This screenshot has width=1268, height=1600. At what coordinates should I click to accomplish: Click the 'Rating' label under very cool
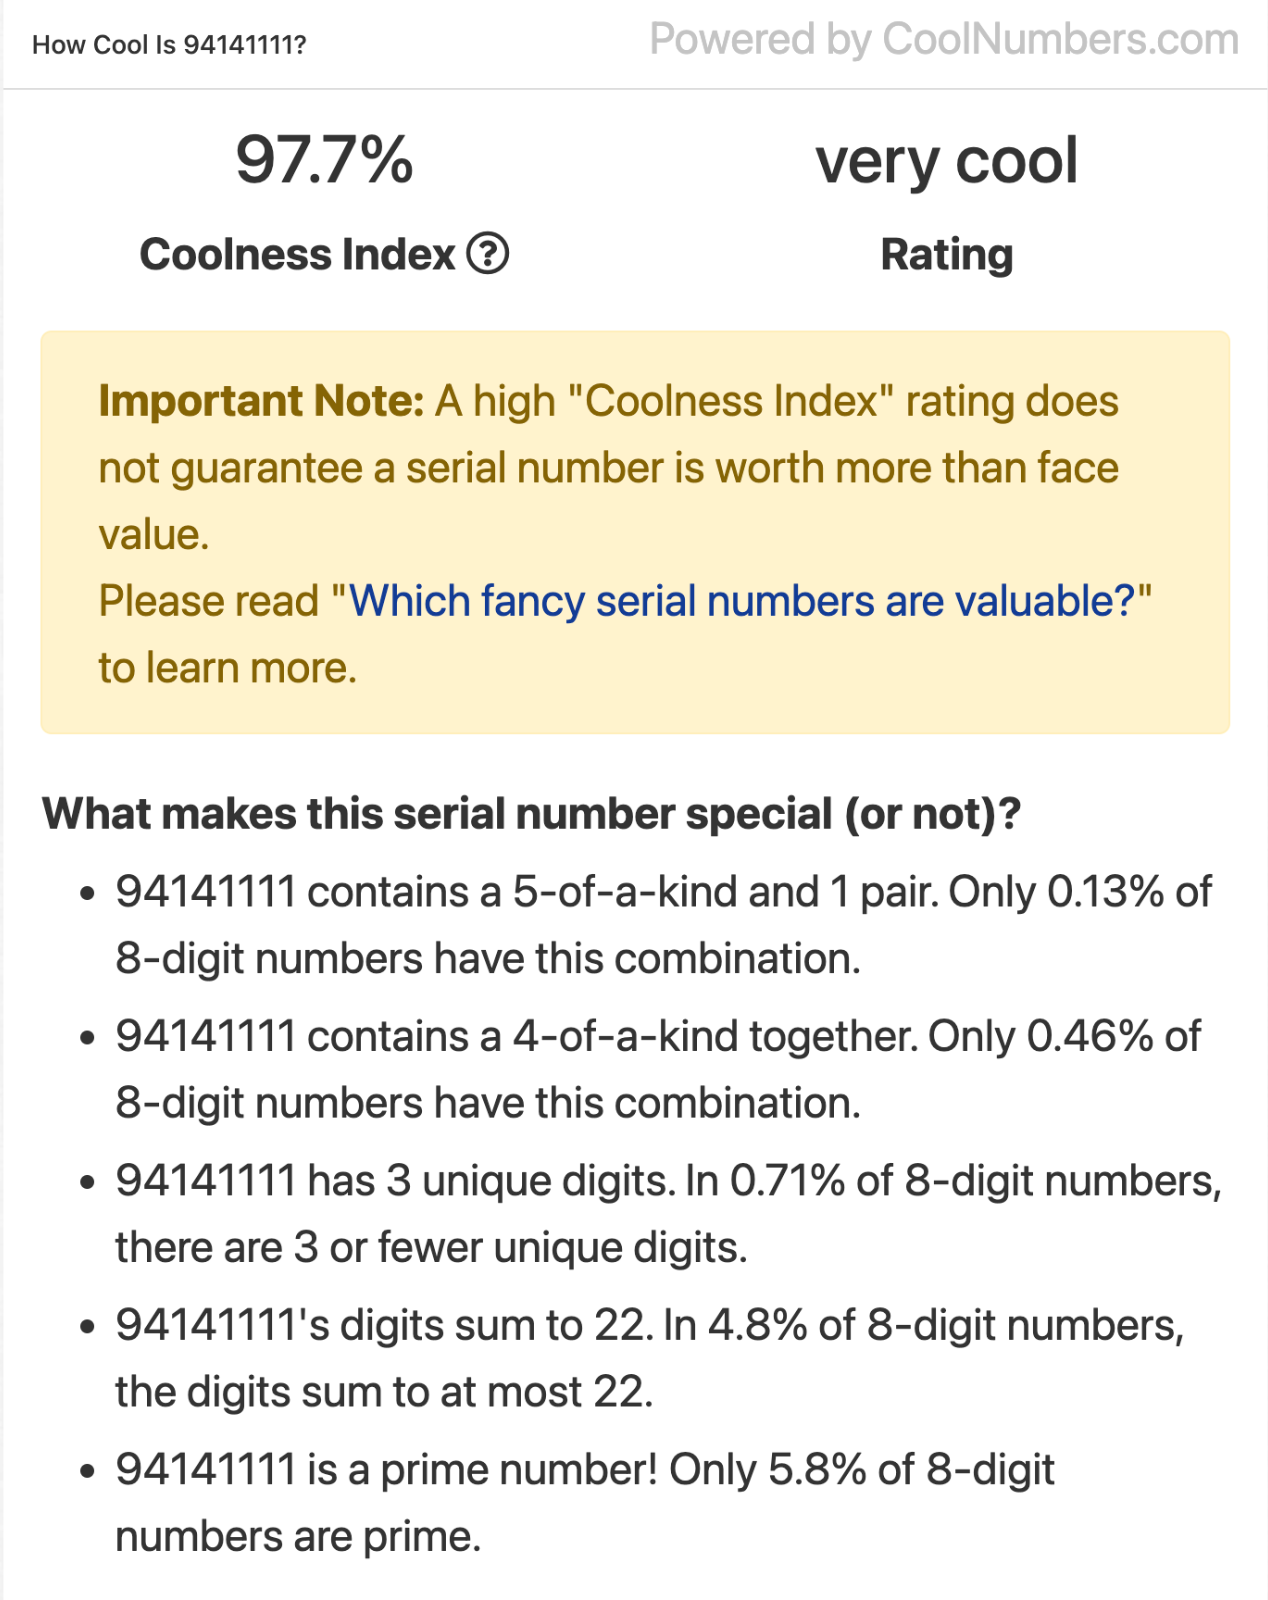[x=947, y=254]
